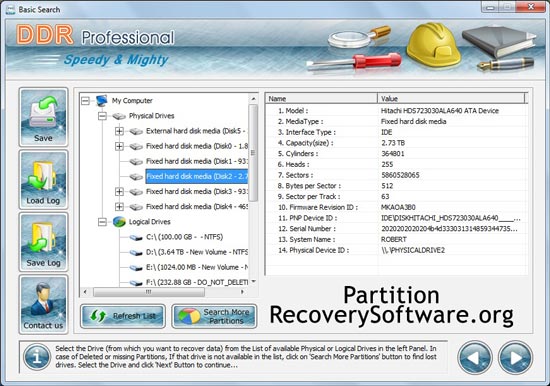
Task: Click the Save Log folder button
Action: [43, 241]
